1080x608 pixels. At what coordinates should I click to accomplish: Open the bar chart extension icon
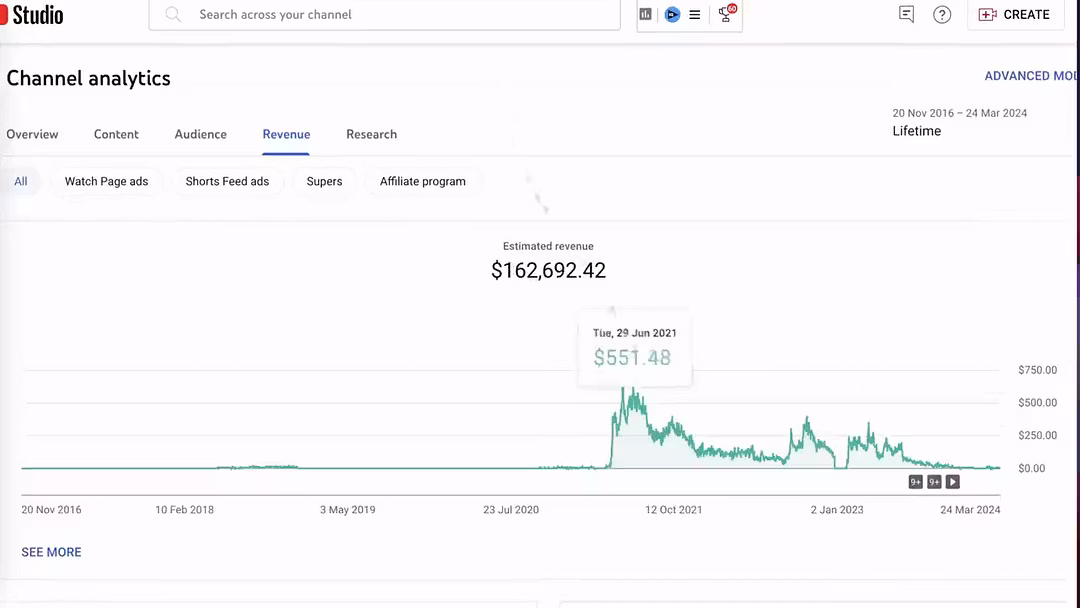click(x=646, y=15)
